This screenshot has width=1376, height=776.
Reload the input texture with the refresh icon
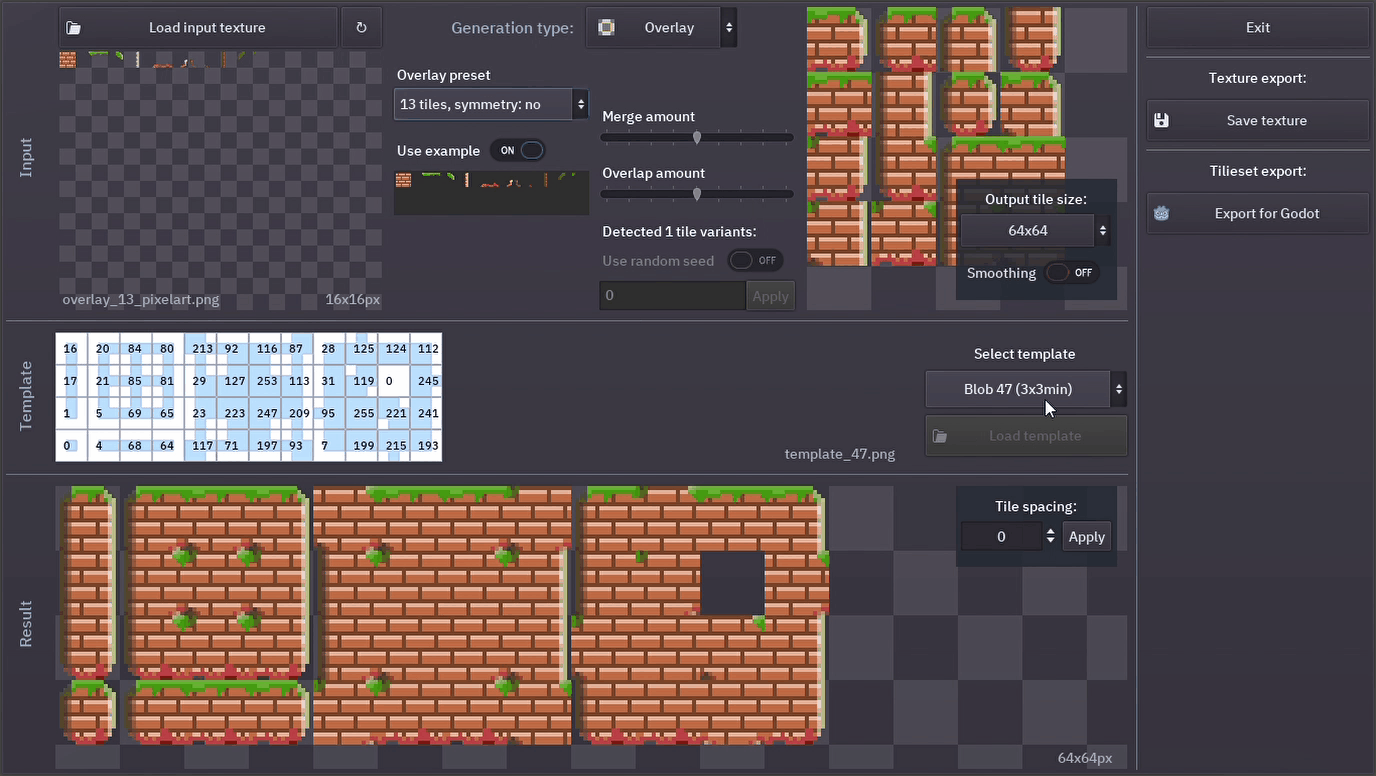click(x=361, y=28)
